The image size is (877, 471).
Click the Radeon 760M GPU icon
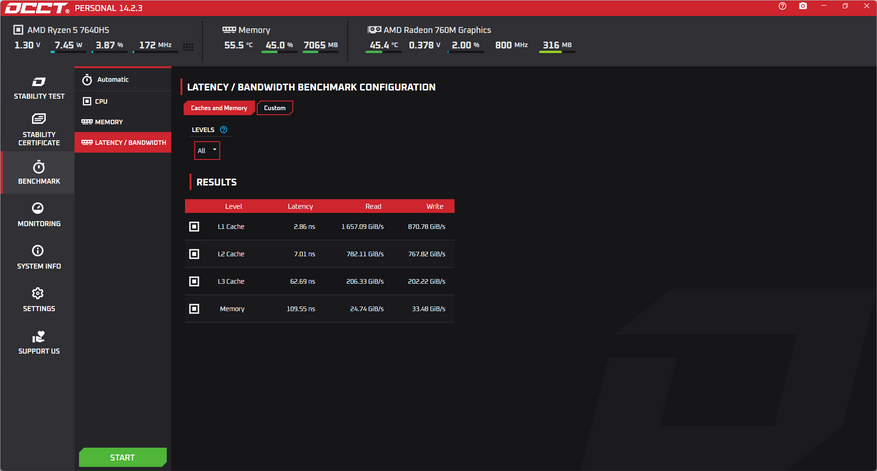(374, 30)
